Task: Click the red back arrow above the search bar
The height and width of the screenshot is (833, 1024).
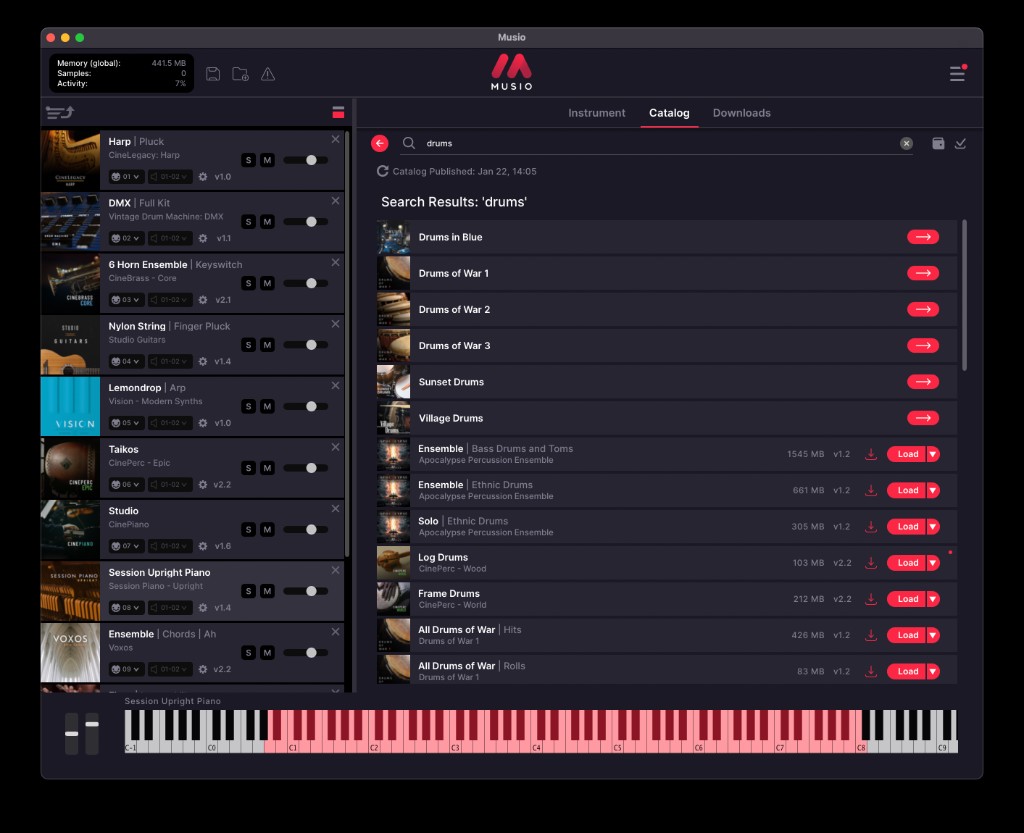Action: 379,143
